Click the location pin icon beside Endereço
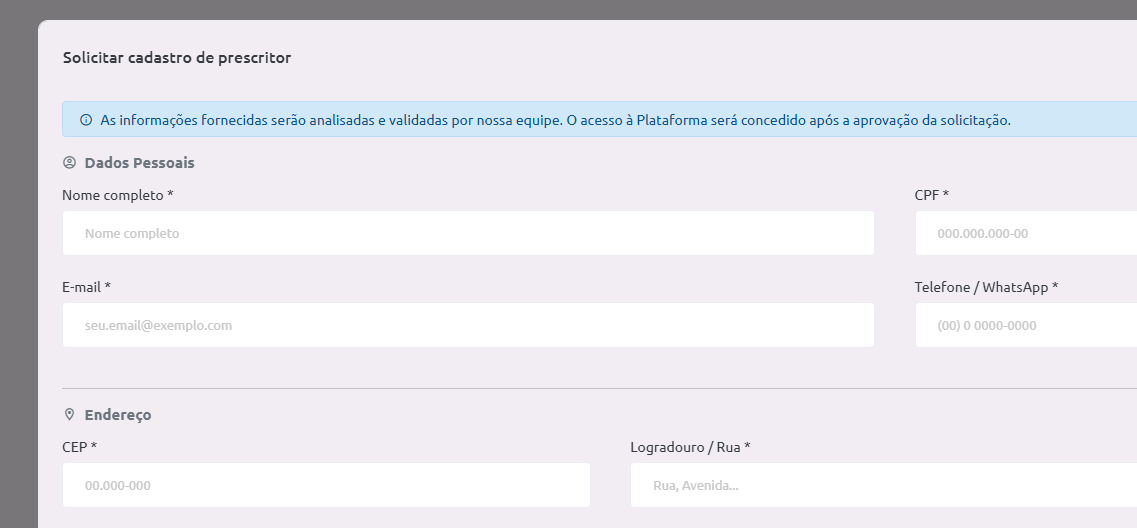Screen dimensions: 1137x528 pyautogui.click(x=70, y=414)
